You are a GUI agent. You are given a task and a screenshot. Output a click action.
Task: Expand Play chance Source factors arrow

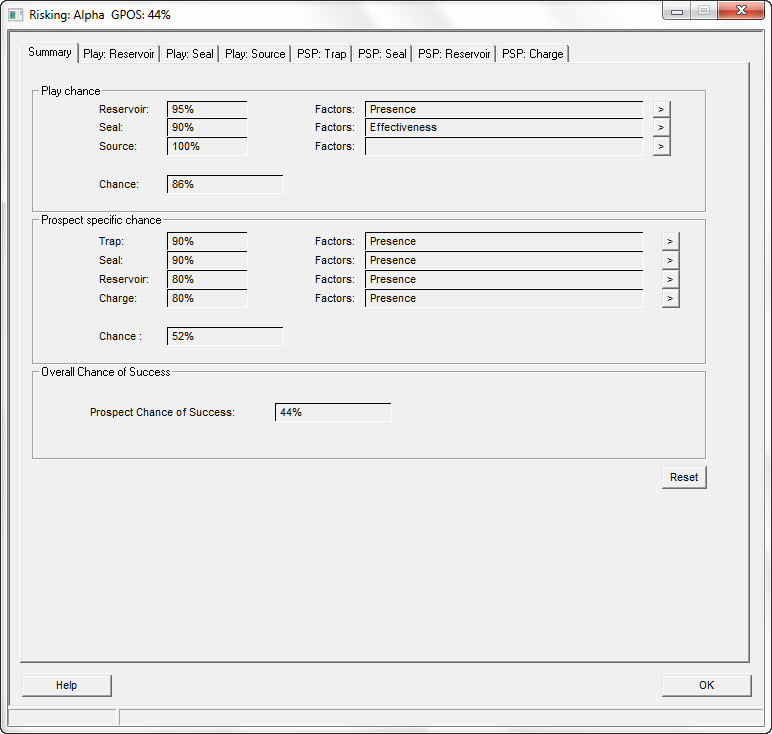(661, 147)
